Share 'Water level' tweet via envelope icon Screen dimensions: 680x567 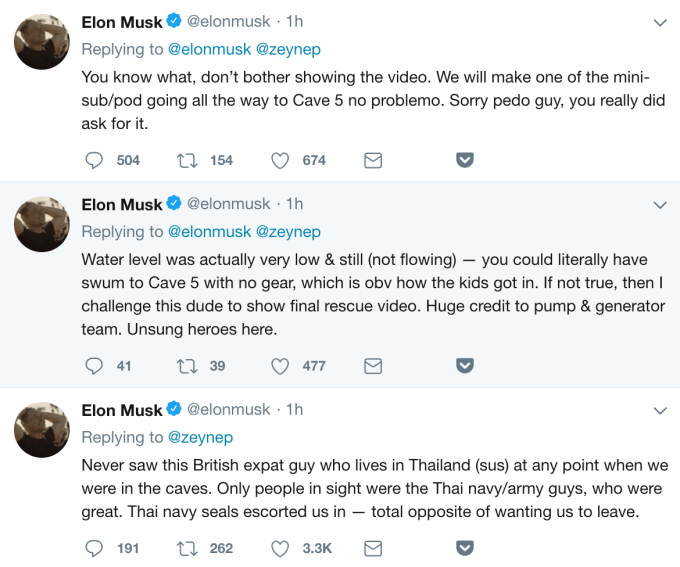[373, 365]
